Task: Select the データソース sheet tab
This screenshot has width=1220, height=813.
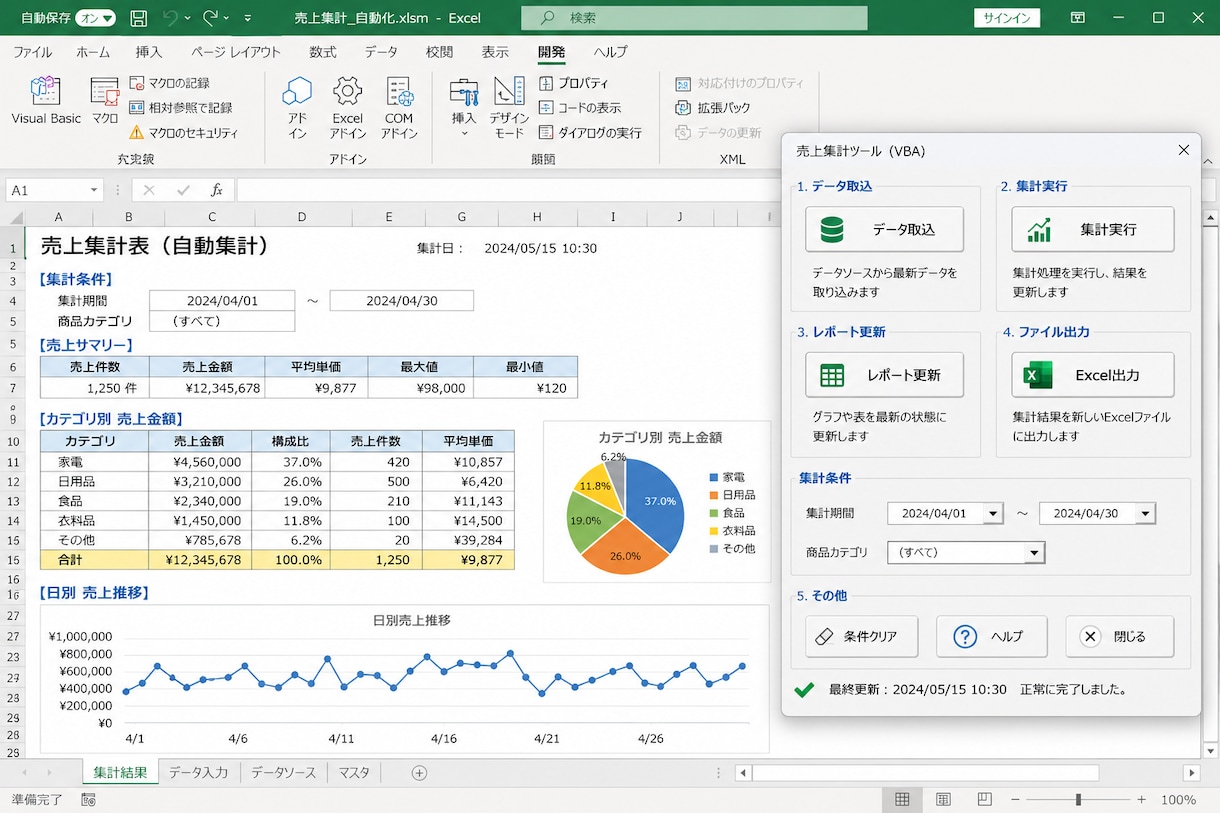Action: click(x=283, y=773)
